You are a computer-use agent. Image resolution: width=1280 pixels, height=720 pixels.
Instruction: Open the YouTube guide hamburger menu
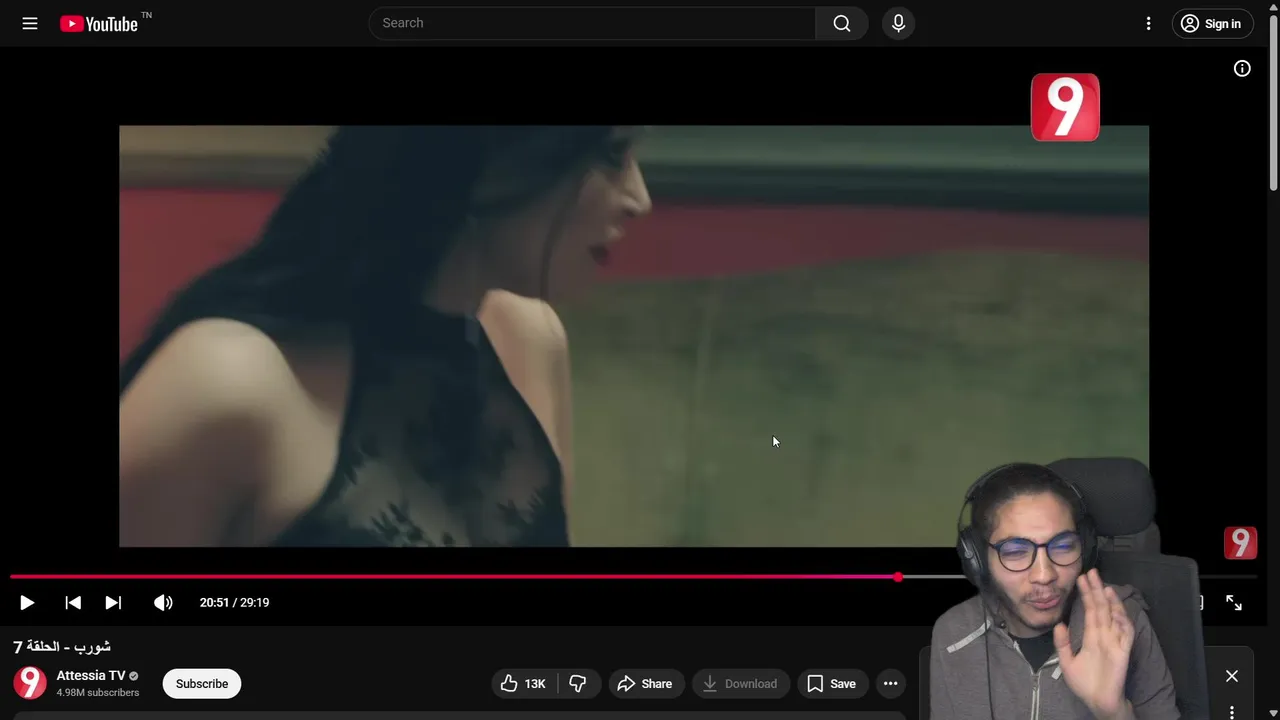click(x=30, y=23)
